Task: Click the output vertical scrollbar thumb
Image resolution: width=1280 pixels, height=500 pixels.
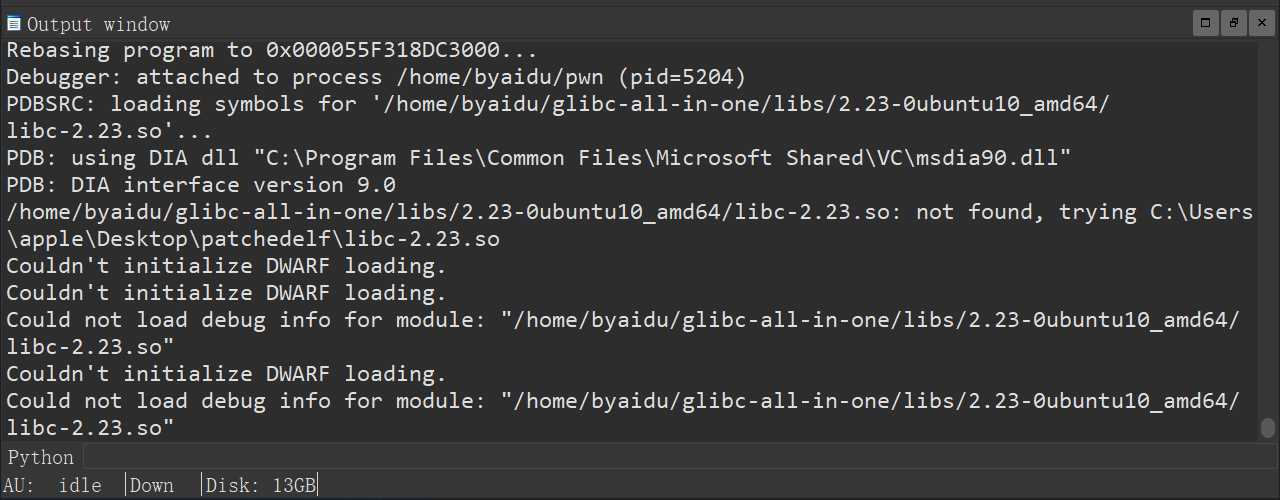Action: pos(1267,428)
